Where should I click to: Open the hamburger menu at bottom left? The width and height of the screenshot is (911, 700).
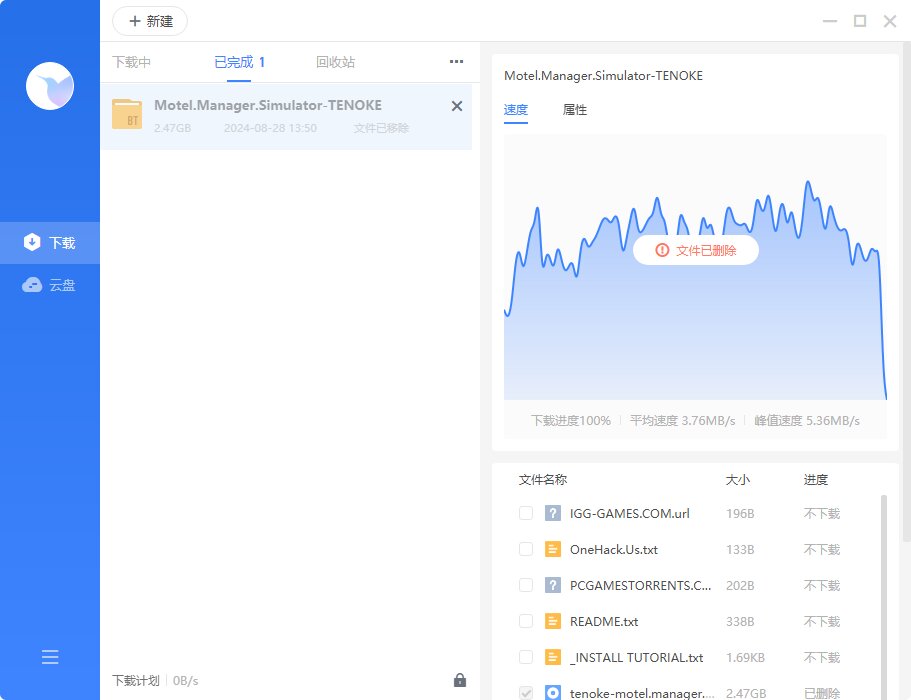pos(50,656)
